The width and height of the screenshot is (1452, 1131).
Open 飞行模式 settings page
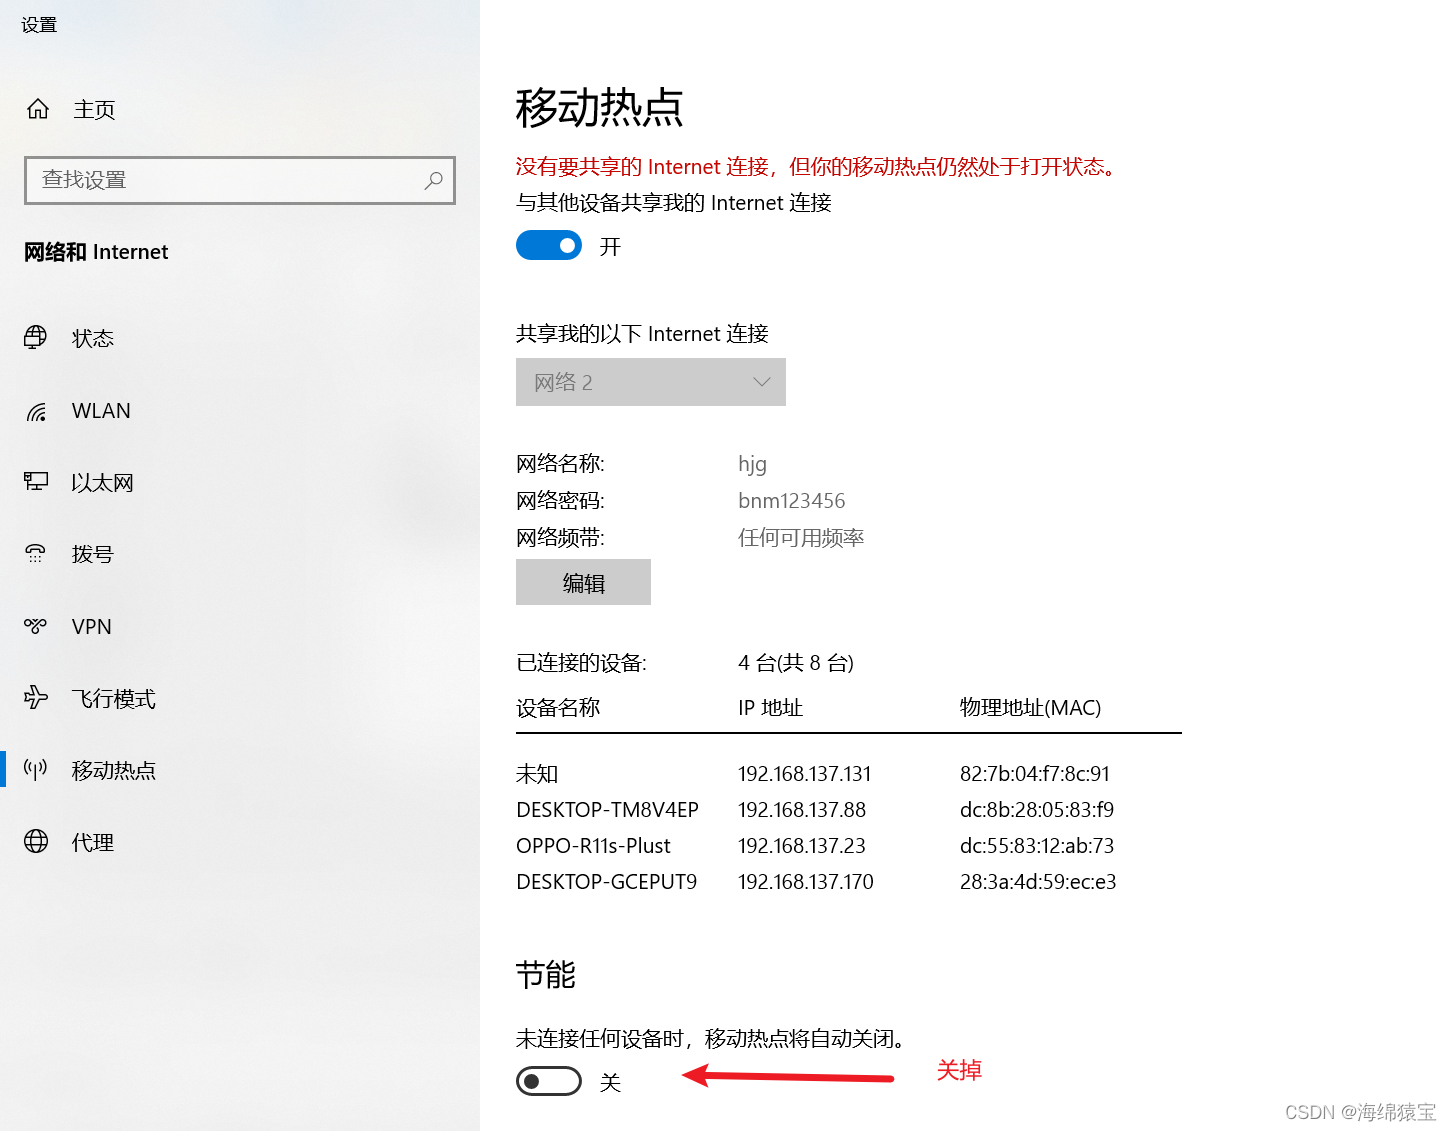click(x=114, y=698)
